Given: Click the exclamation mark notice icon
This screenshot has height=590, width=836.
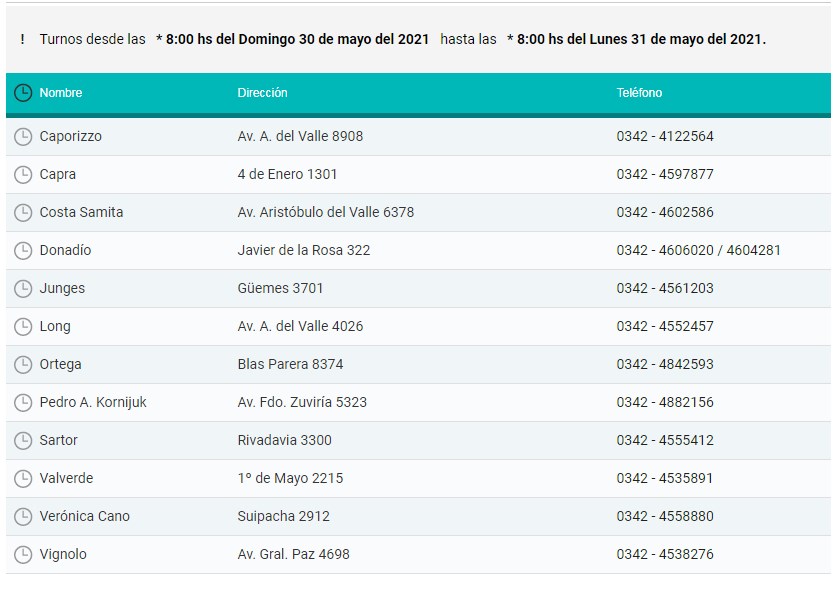Looking at the screenshot, I should tap(22, 39).
